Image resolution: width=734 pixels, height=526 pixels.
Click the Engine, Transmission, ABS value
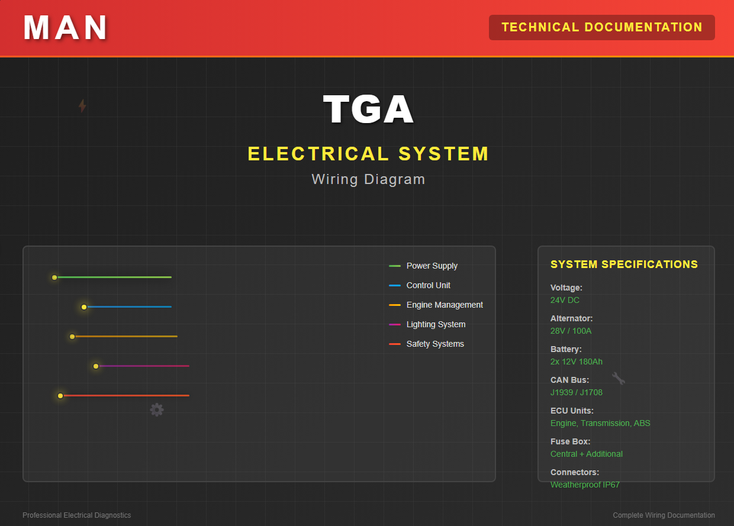click(600, 423)
